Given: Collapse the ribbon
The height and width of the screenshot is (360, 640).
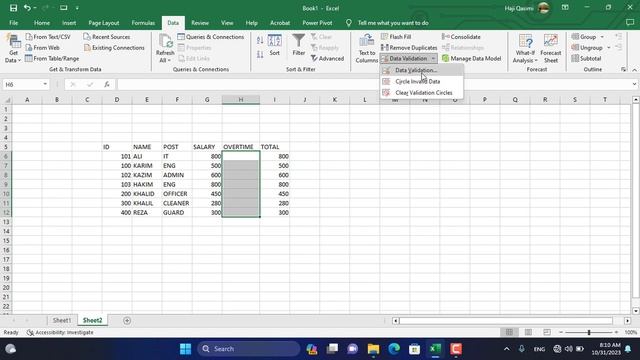Looking at the screenshot, I should coord(634,70).
